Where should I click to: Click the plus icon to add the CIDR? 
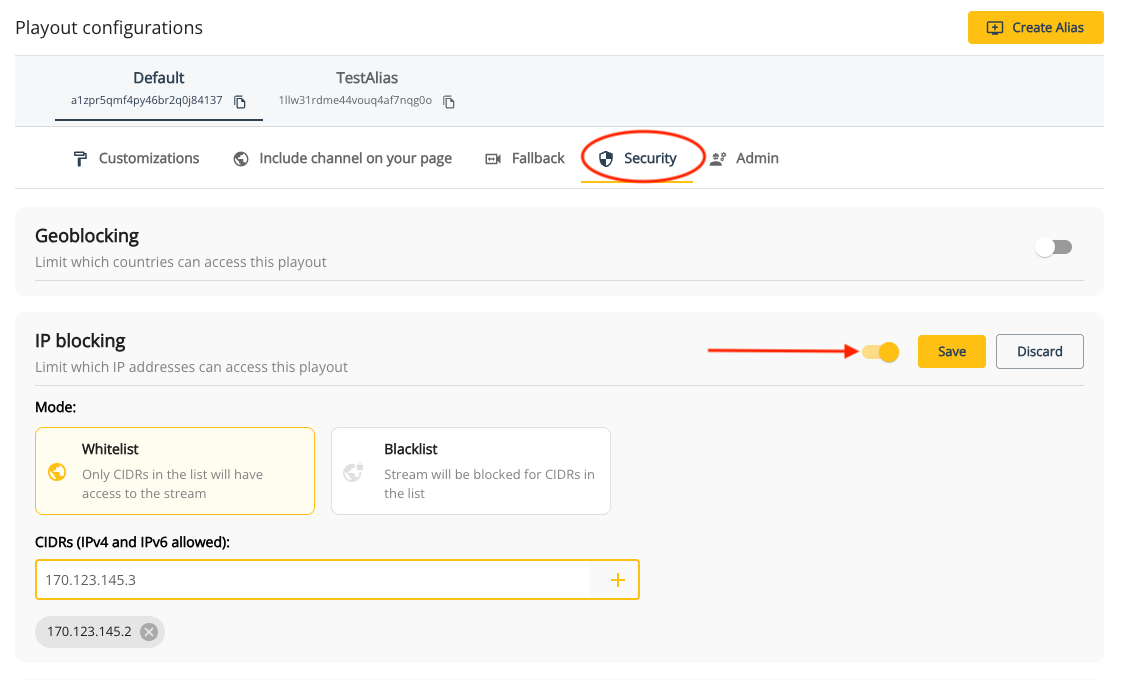click(x=618, y=579)
